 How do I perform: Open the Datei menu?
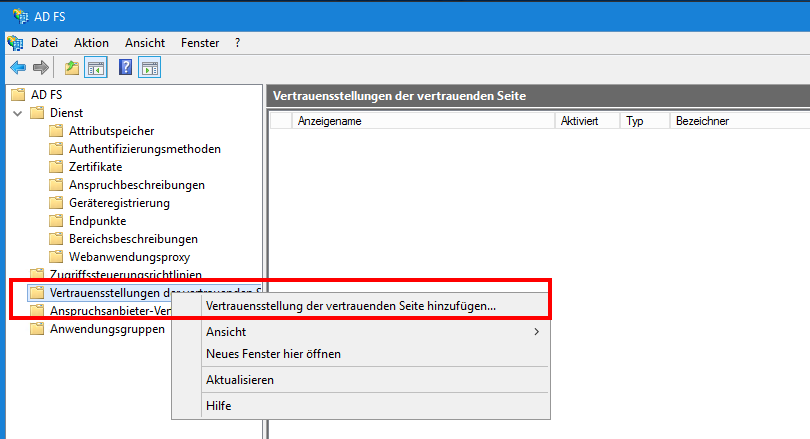click(x=44, y=43)
